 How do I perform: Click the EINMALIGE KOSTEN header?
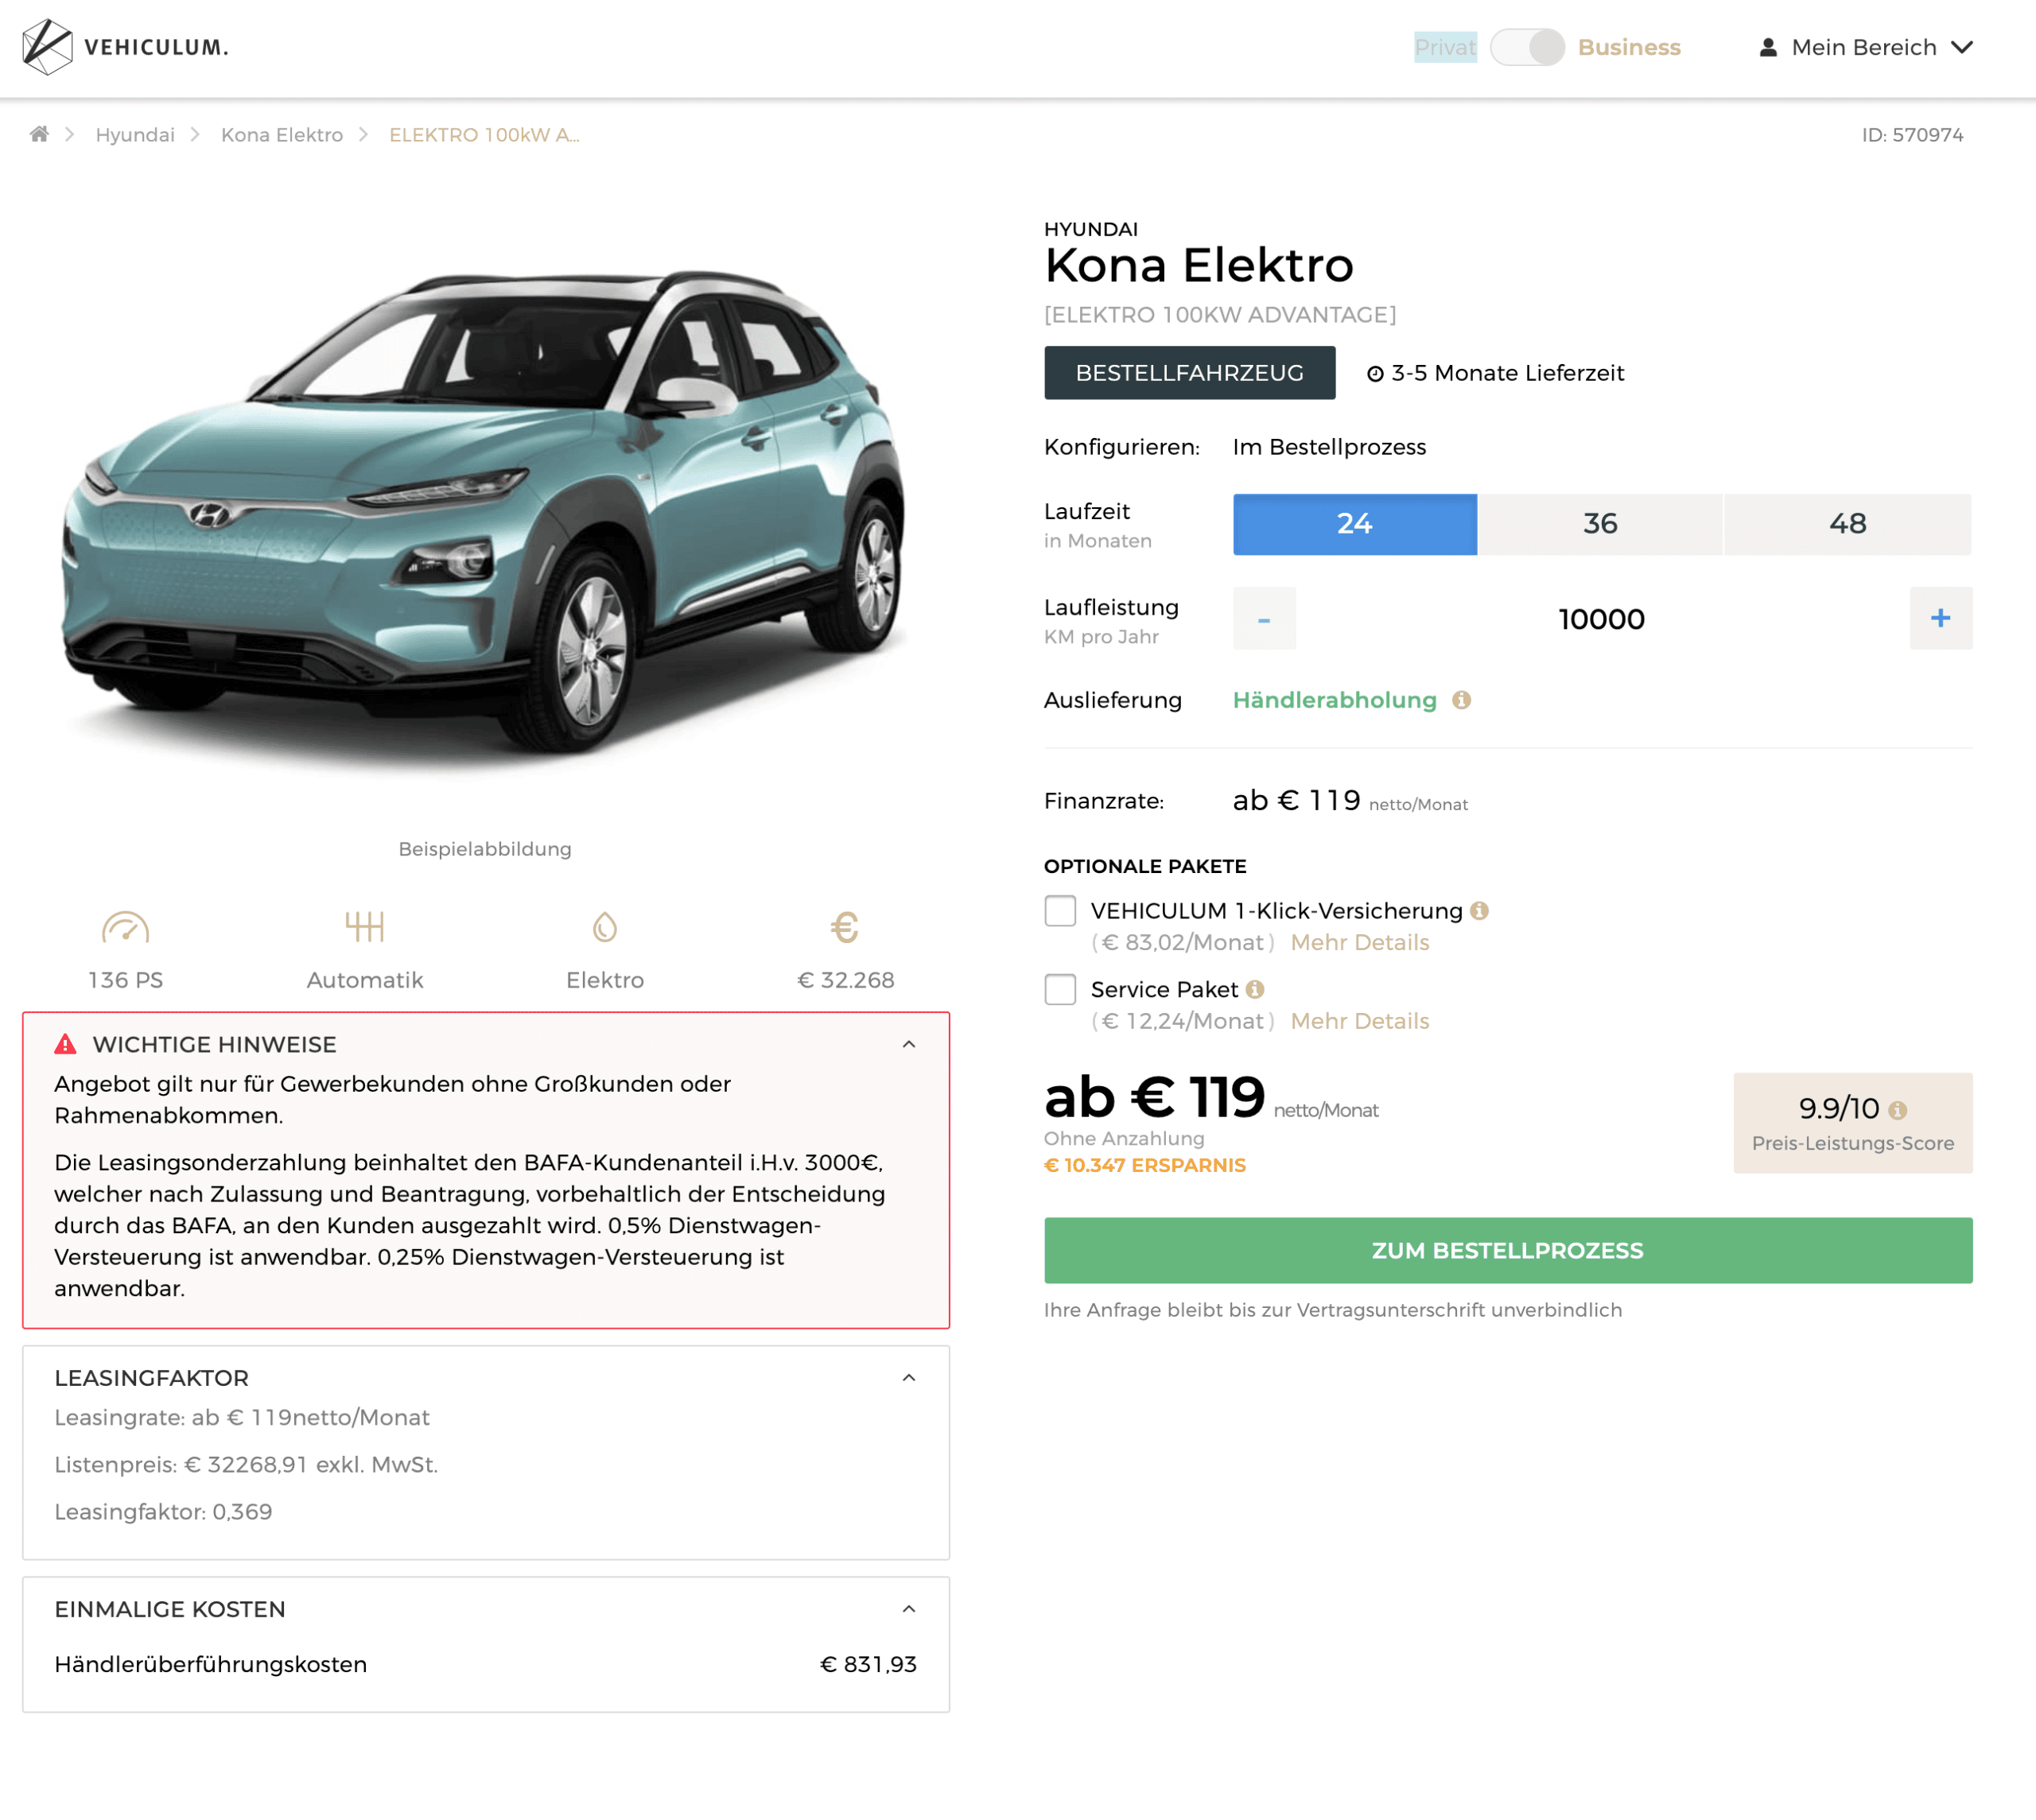tap(170, 1608)
